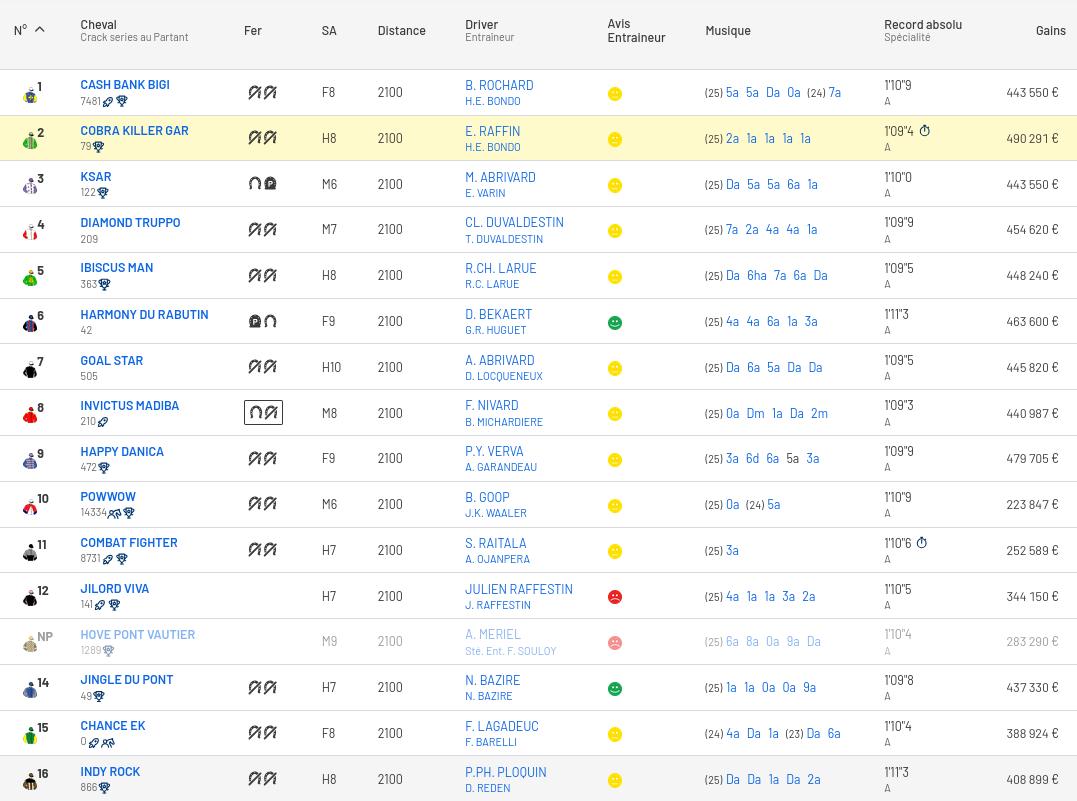
Task: Click green smiley for HARMONY DU RABUTIN
Action: (x=615, y=323)
